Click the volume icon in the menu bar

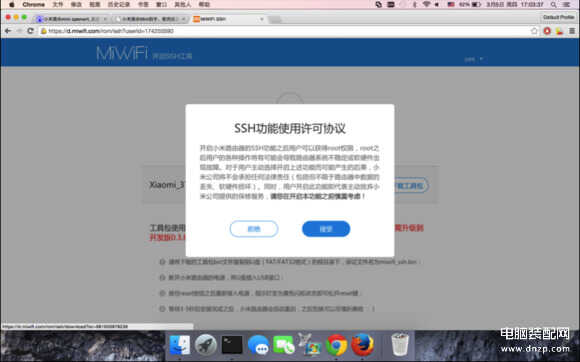pos(437,4)
